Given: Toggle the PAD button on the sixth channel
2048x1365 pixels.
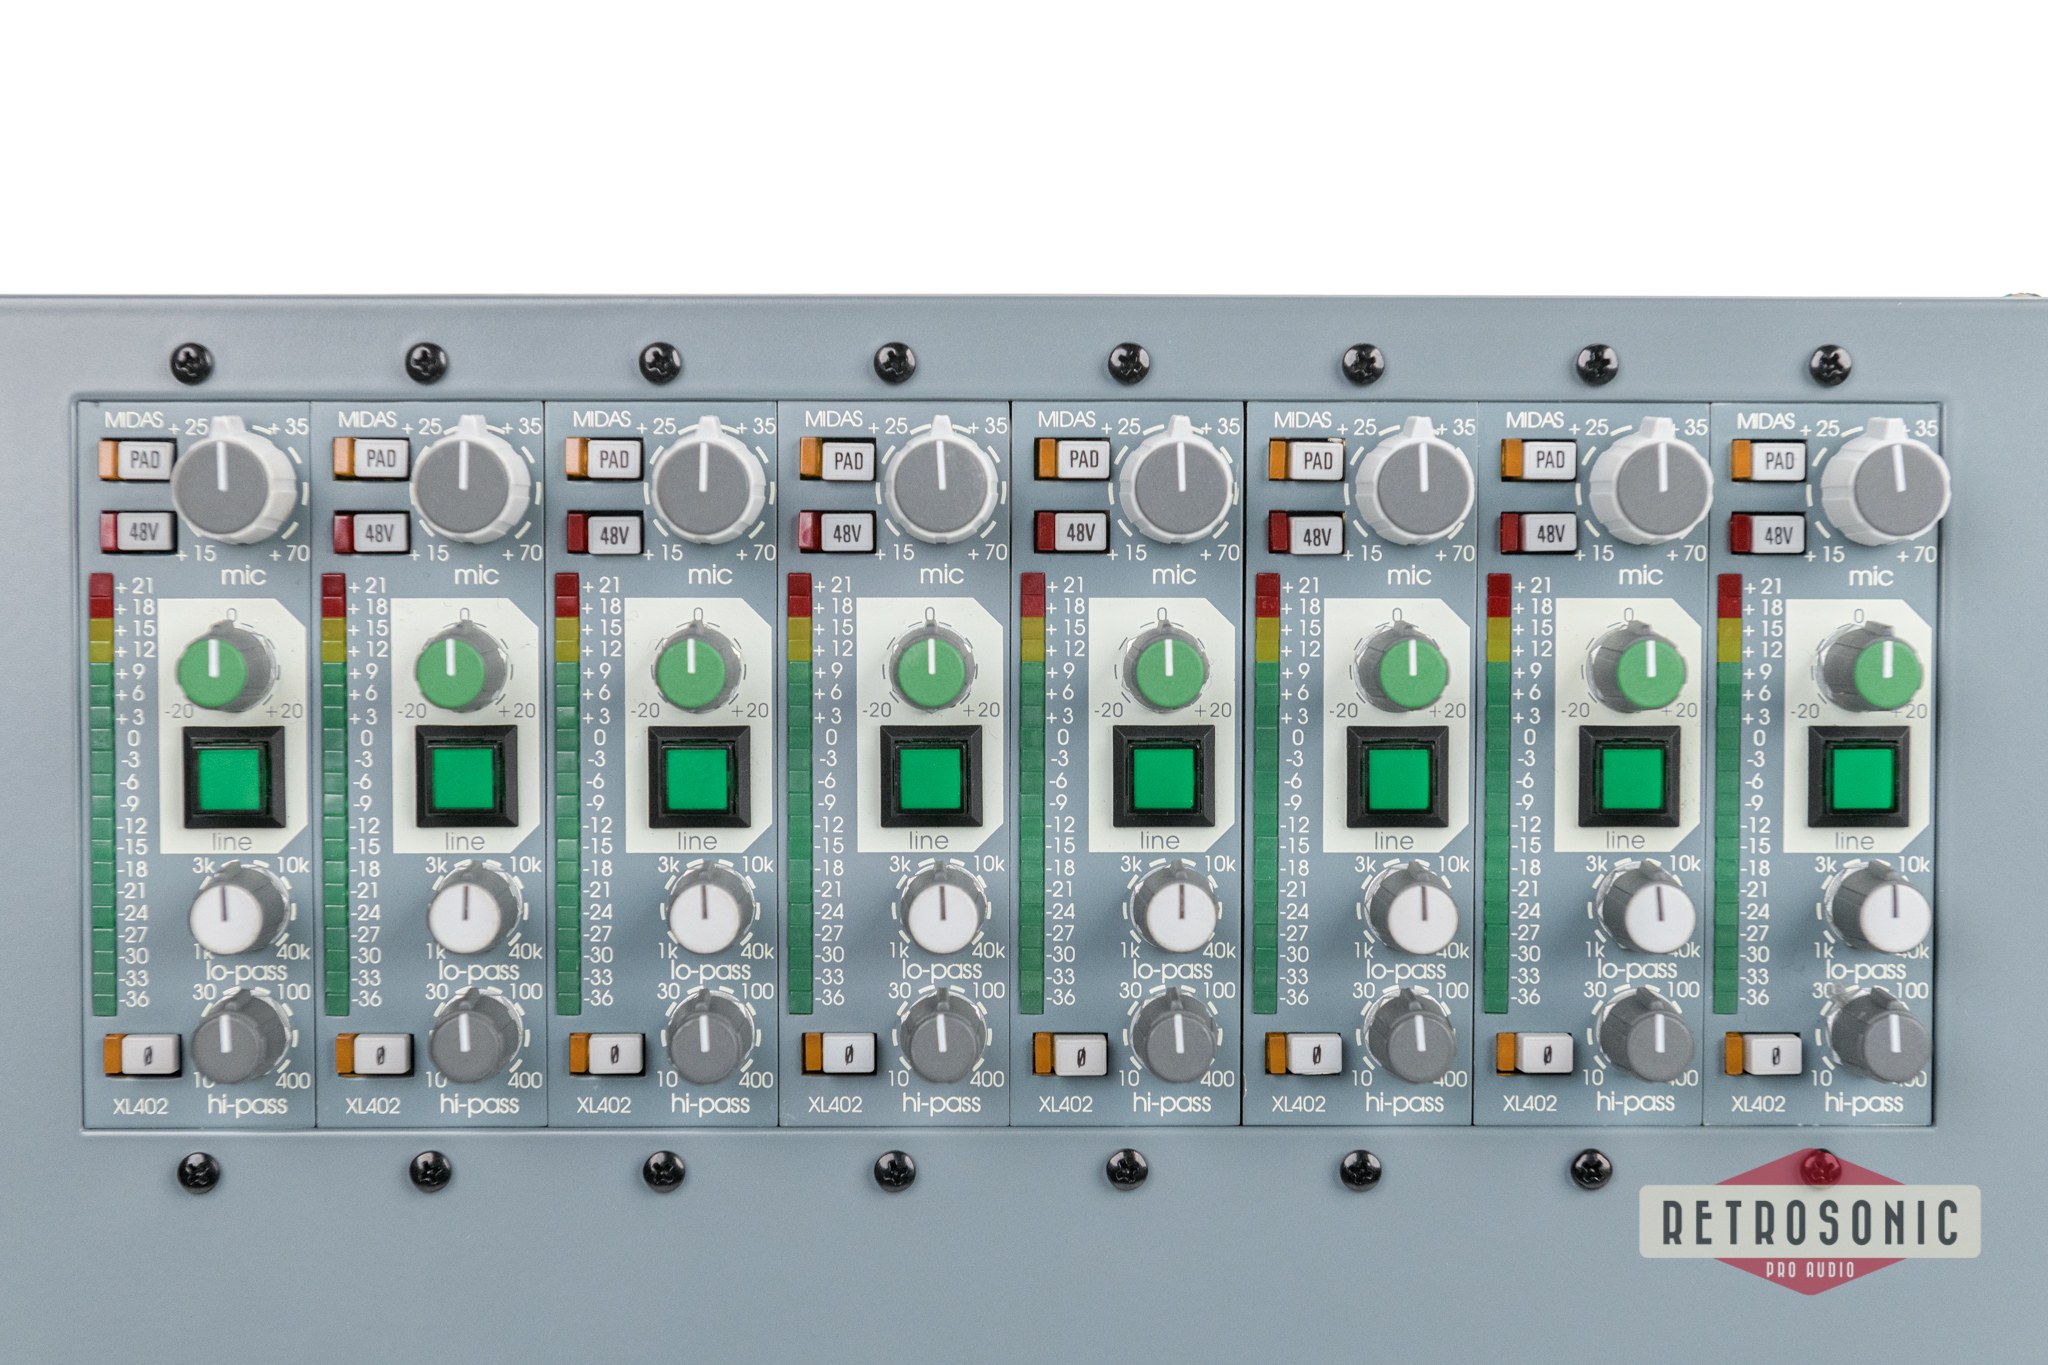Looking at the screenshot, I should click(1308, 459).
